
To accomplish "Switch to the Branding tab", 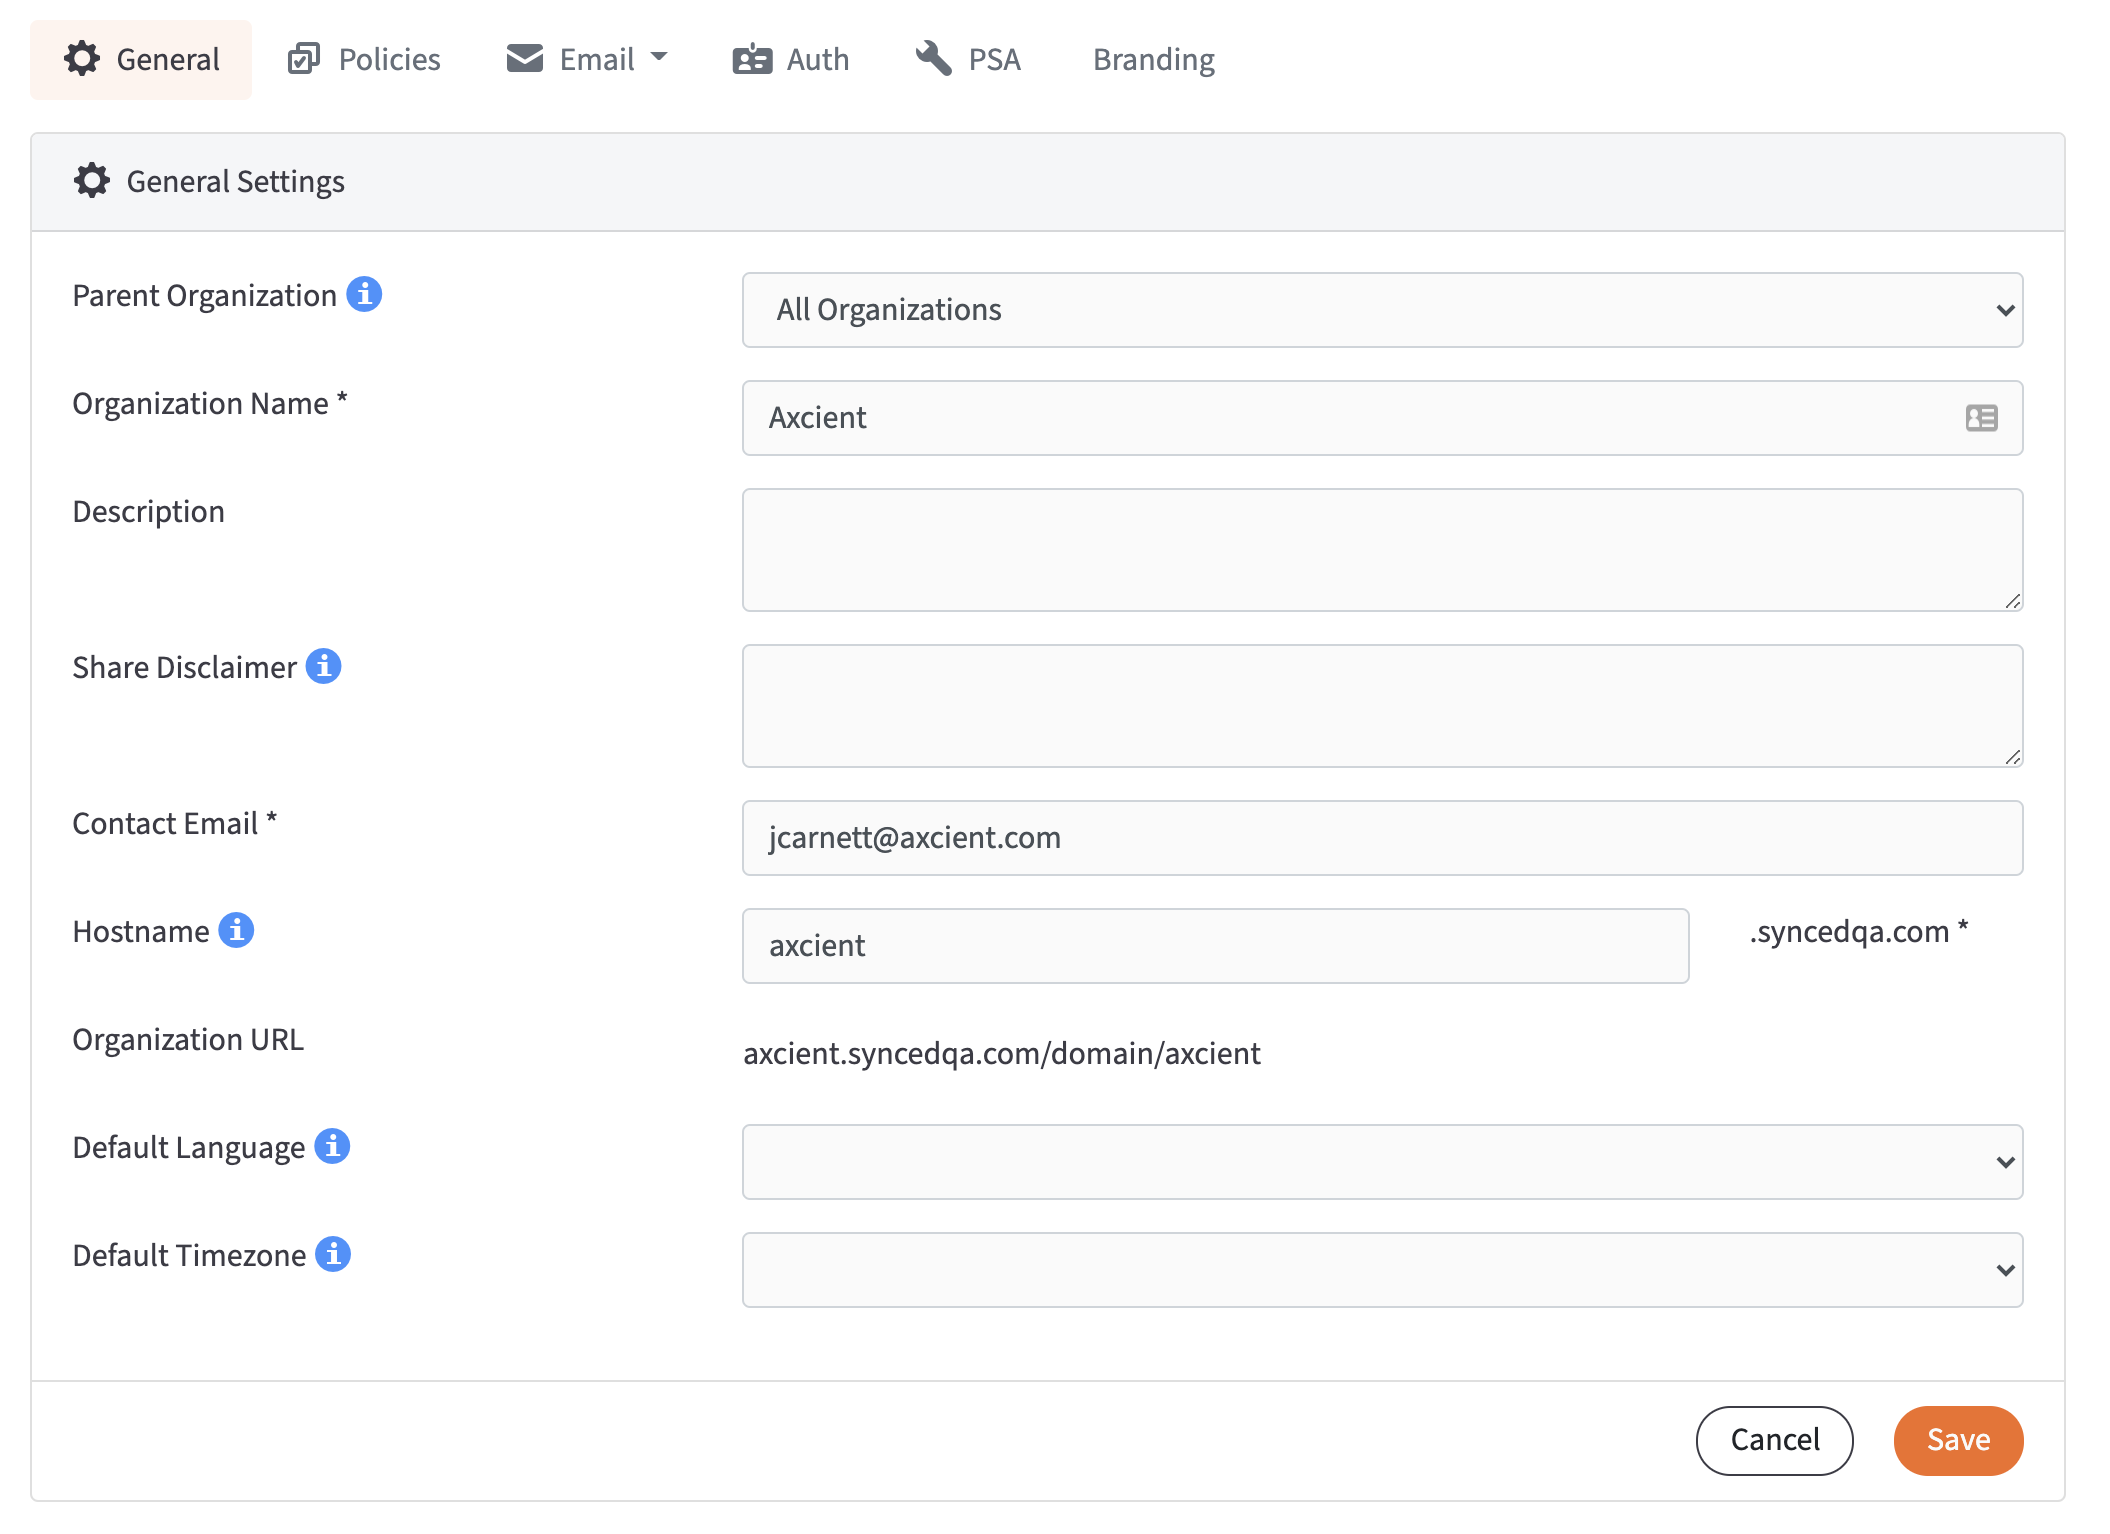I will pos(1154,60).
